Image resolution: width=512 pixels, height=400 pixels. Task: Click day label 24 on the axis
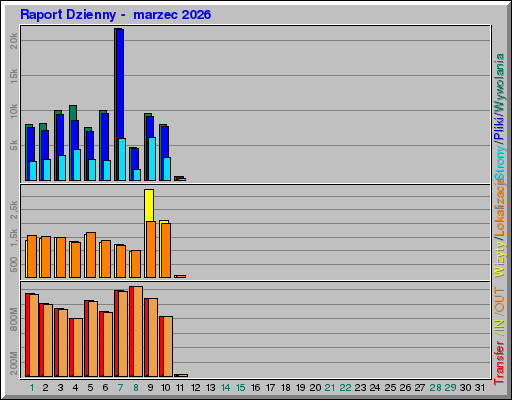[x=375, y=388]
